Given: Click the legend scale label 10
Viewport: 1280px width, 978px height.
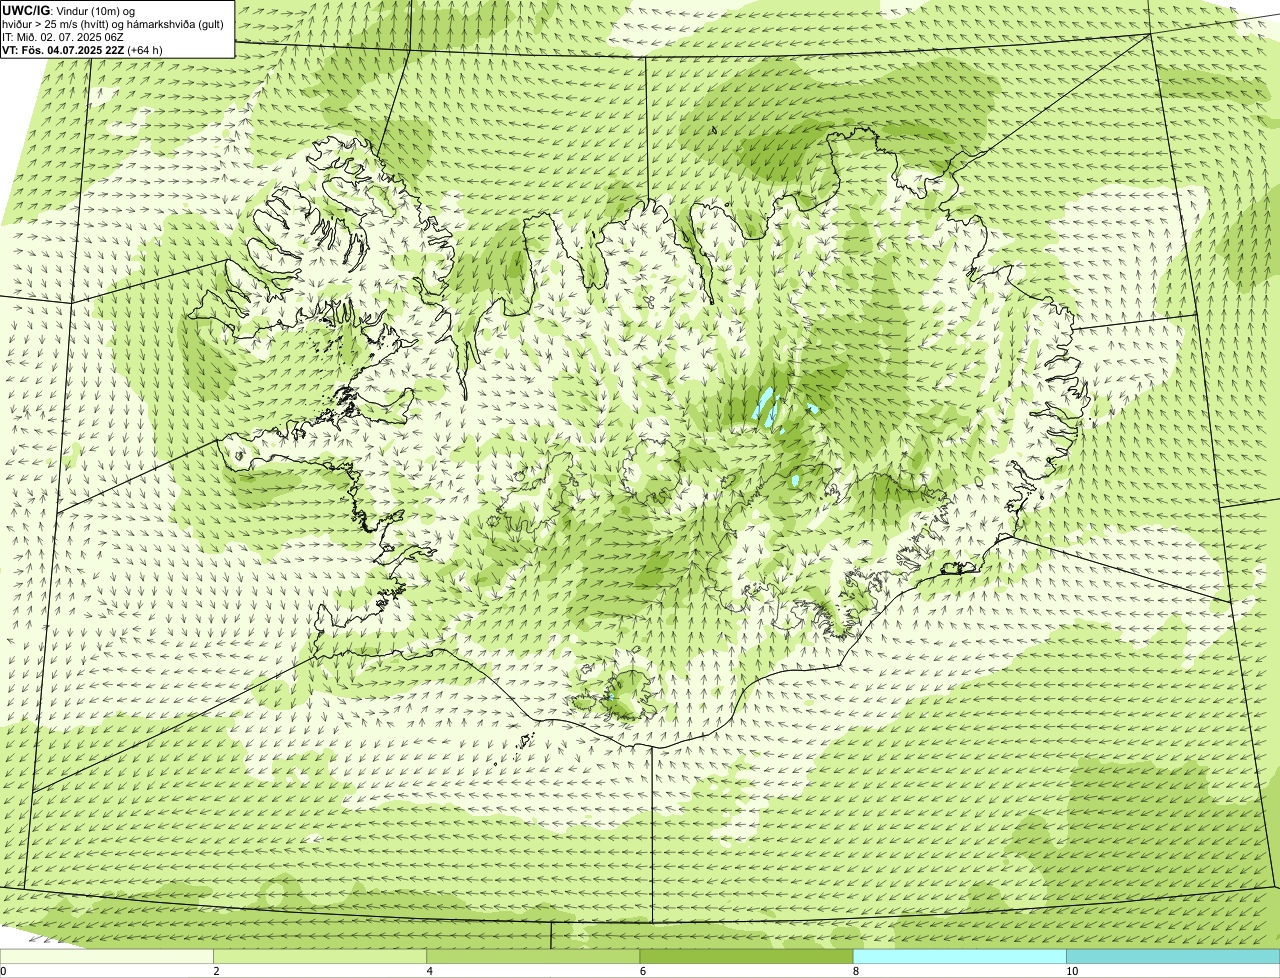Looking at the screenshot, I should pyautogui.click(x=1072, y=971).
